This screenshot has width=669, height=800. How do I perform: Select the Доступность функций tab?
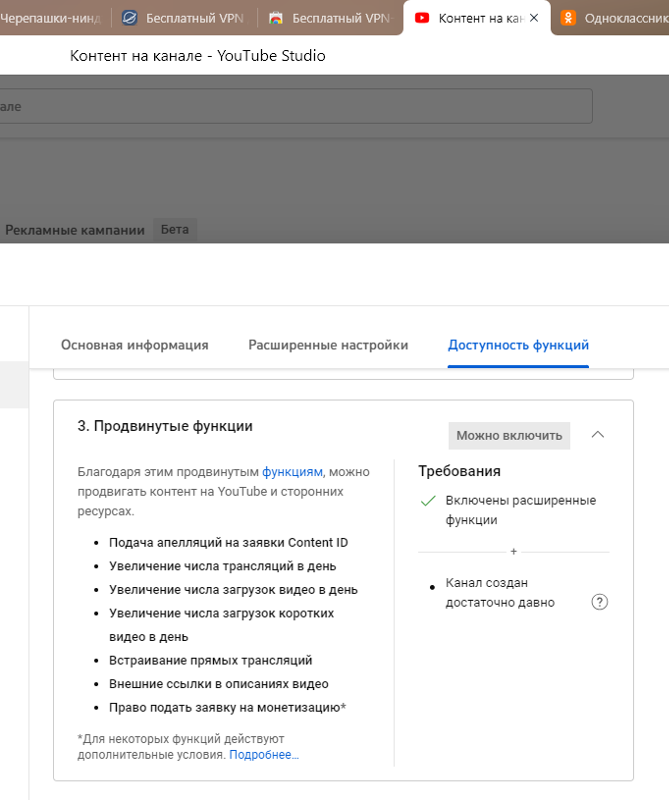pos(518,345)
